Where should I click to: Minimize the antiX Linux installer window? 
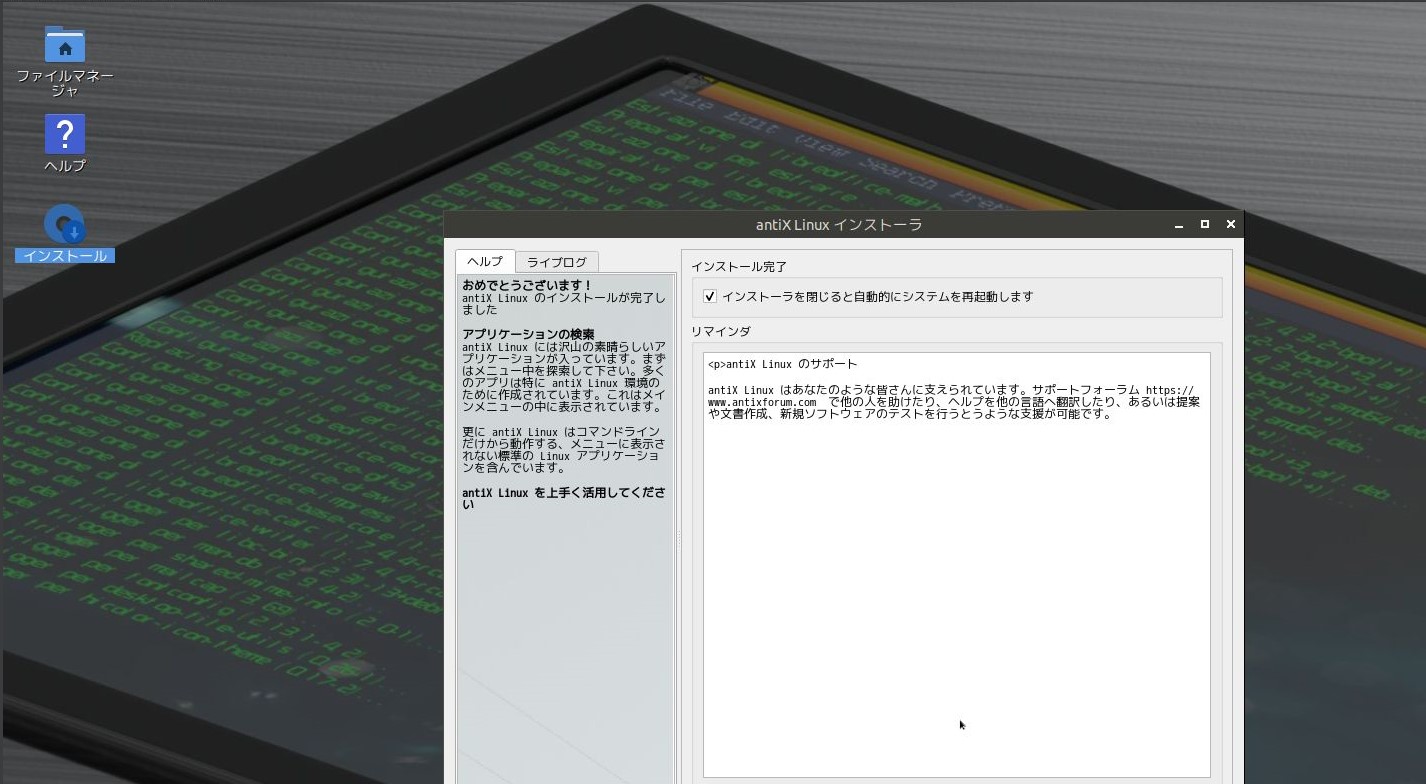pyautogui.click(x=1179, y=225)
